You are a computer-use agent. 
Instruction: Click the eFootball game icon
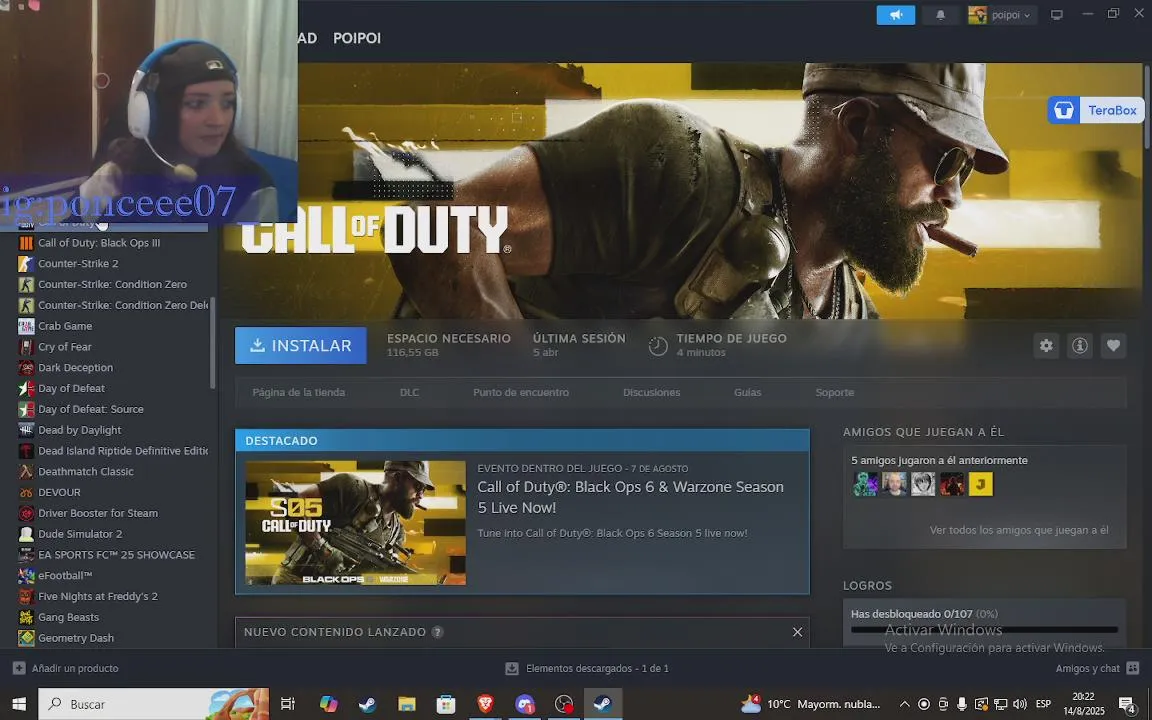pos(26,575)
